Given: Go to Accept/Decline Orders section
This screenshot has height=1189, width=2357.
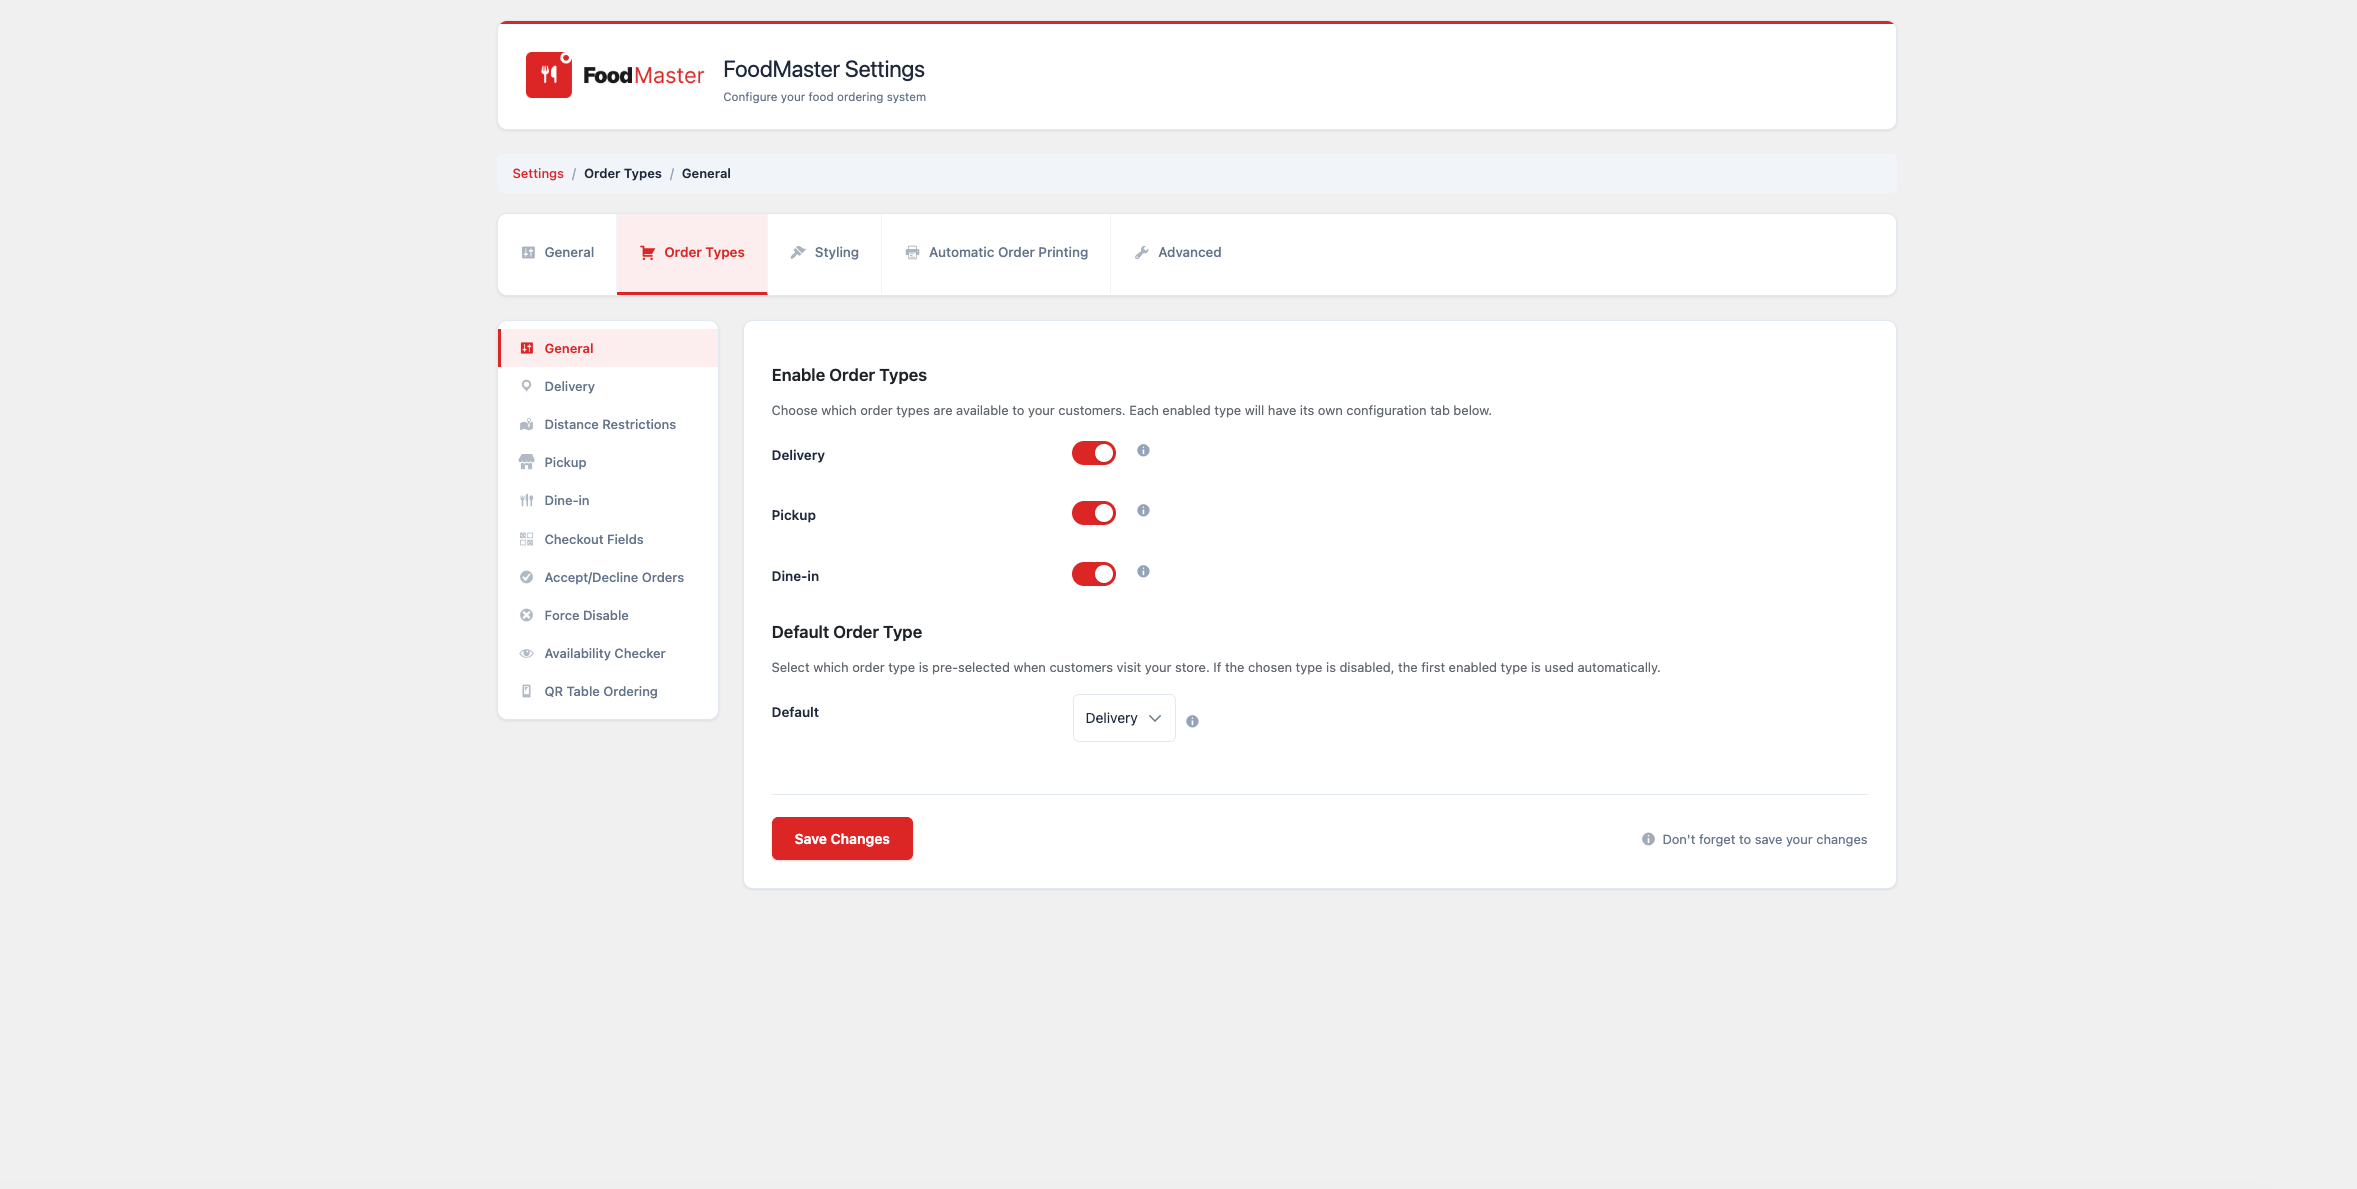Looking at the screenshot, I should coord(608,577).
